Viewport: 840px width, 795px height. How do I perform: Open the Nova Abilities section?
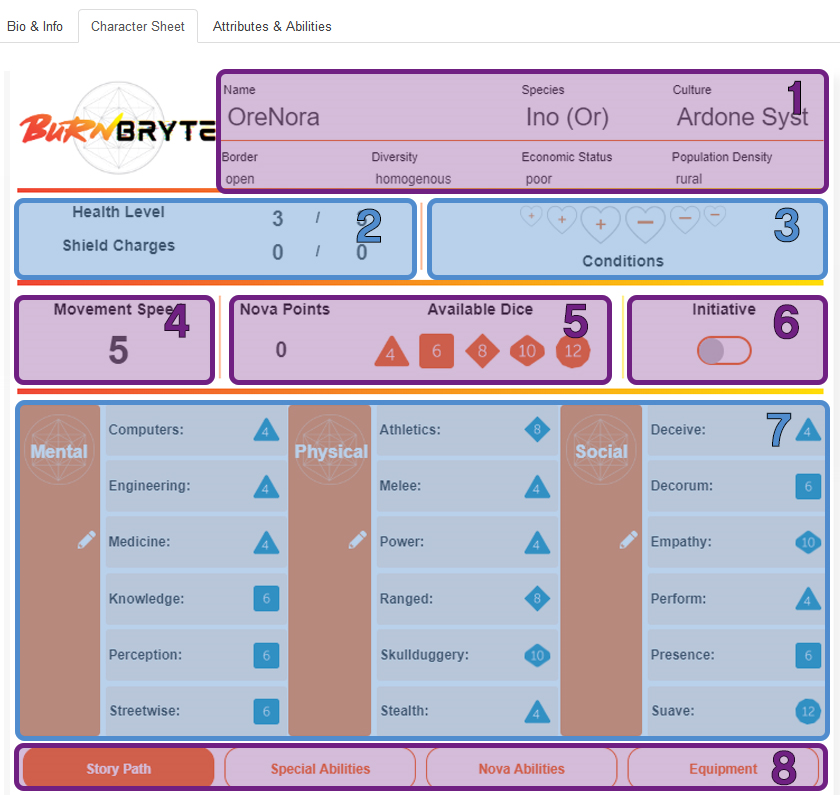[521, 769]
